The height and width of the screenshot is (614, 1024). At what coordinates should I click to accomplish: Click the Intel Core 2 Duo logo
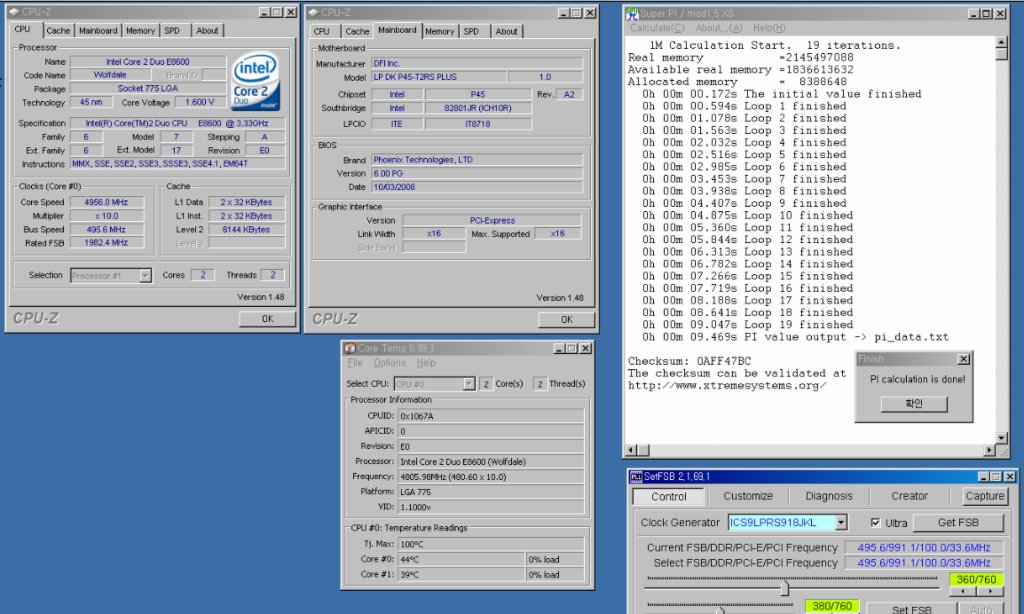(x=255, y=81)
